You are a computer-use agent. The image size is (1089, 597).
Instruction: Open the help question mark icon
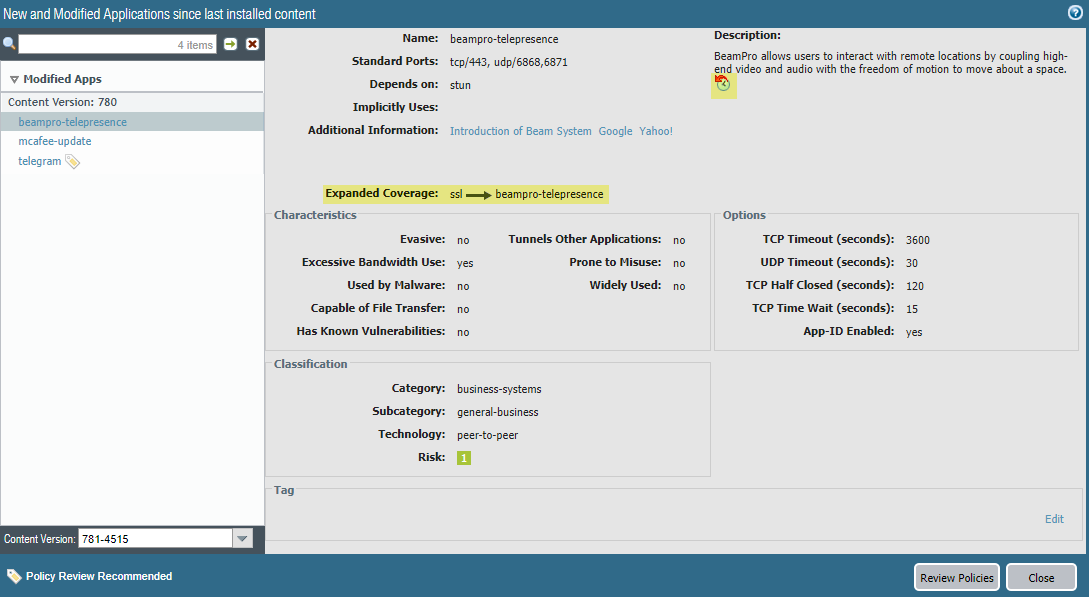[1075, 13]
